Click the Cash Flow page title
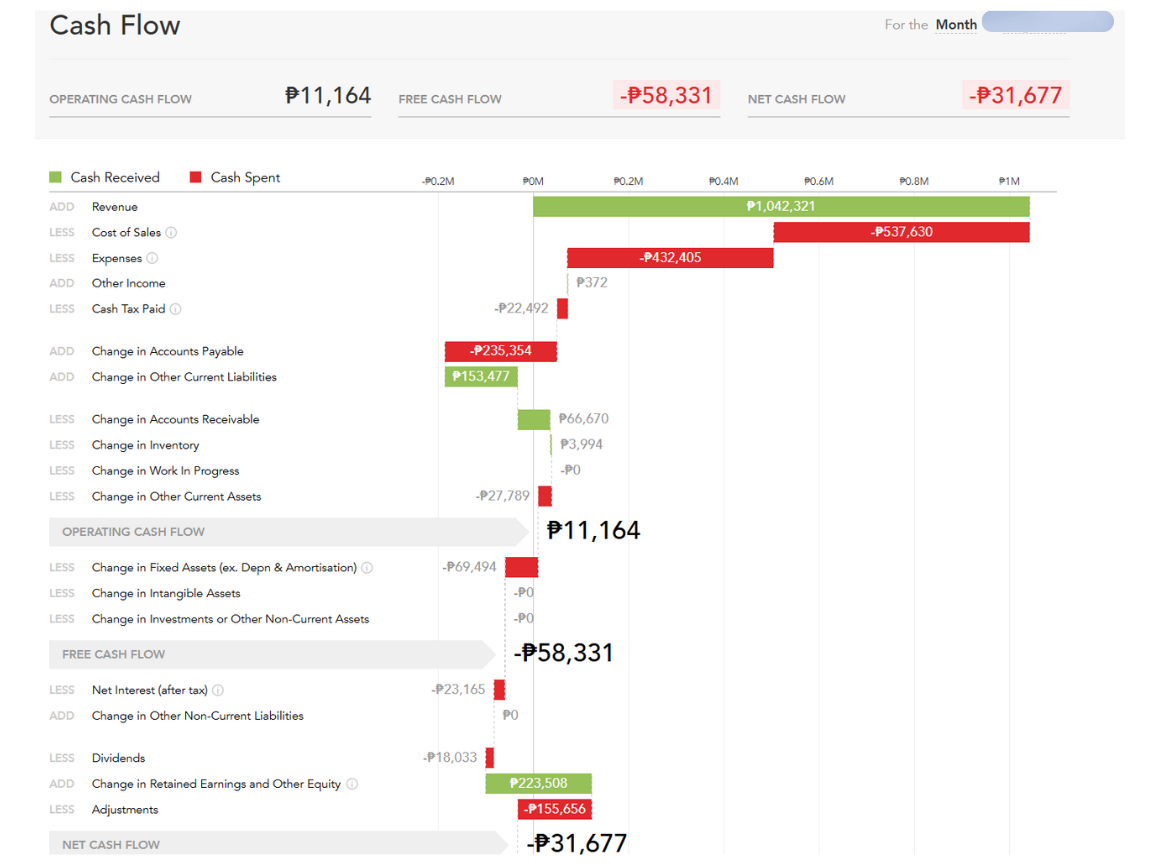 (115, 26)
